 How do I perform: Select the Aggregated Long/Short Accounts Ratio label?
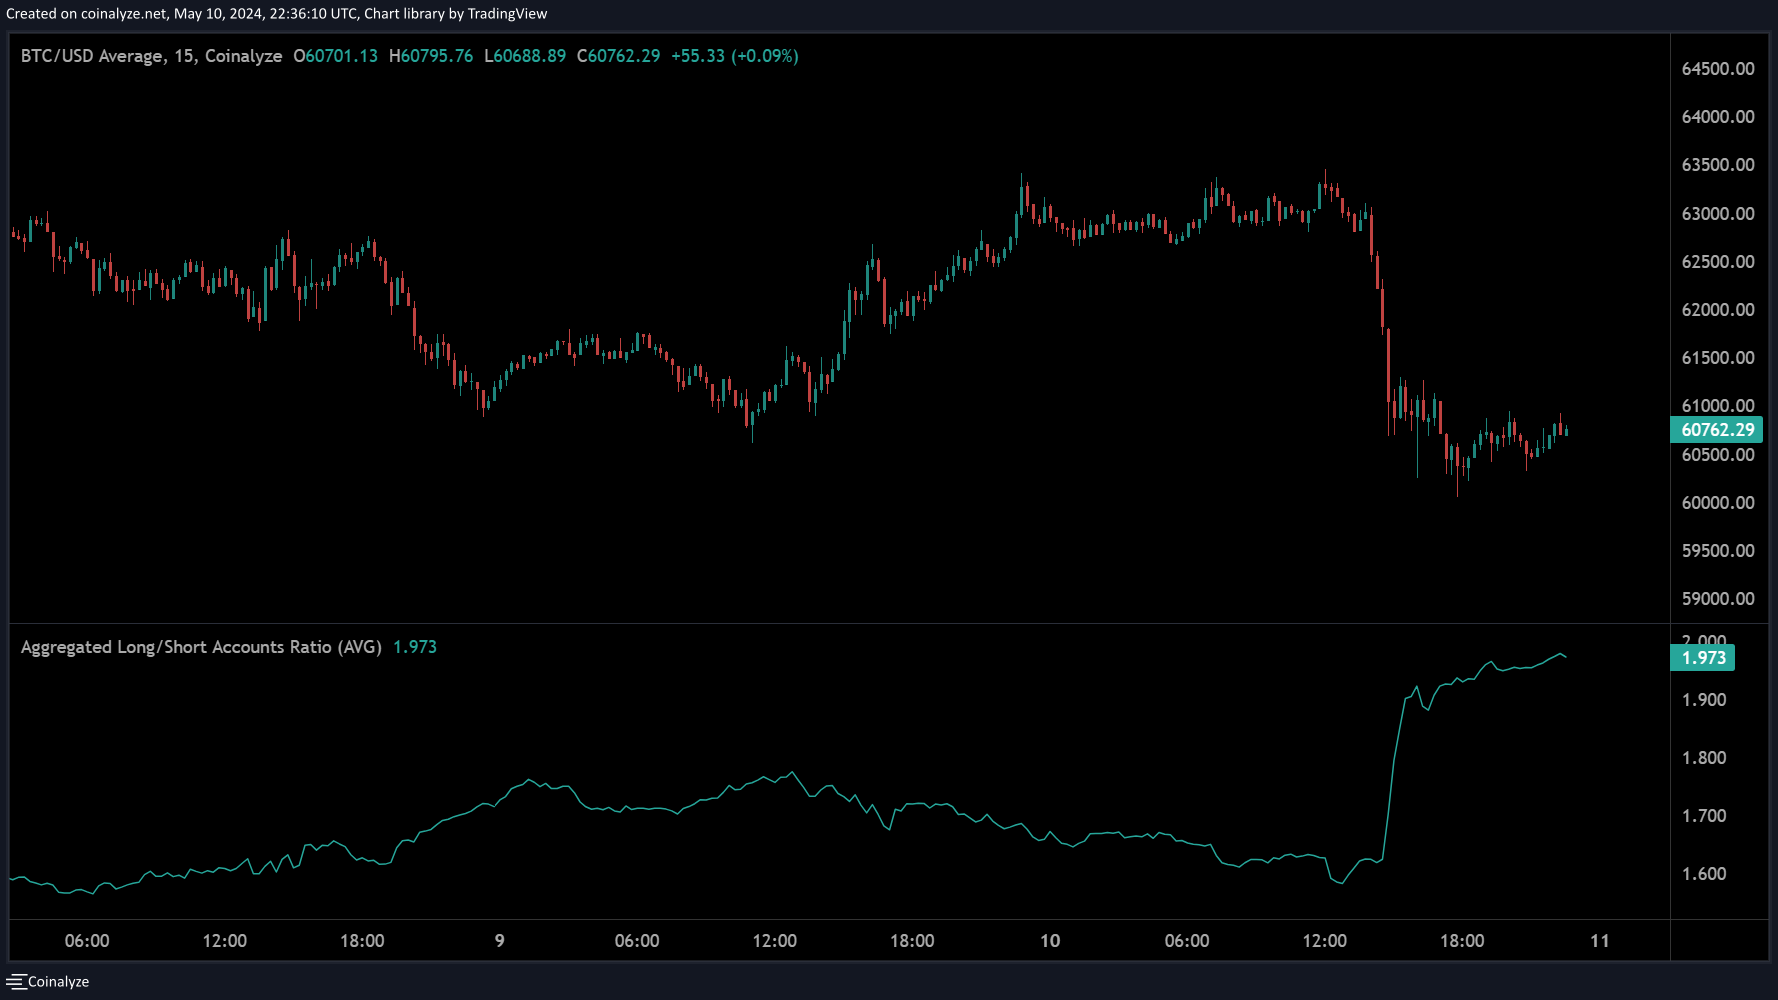[x=201, y=647]
